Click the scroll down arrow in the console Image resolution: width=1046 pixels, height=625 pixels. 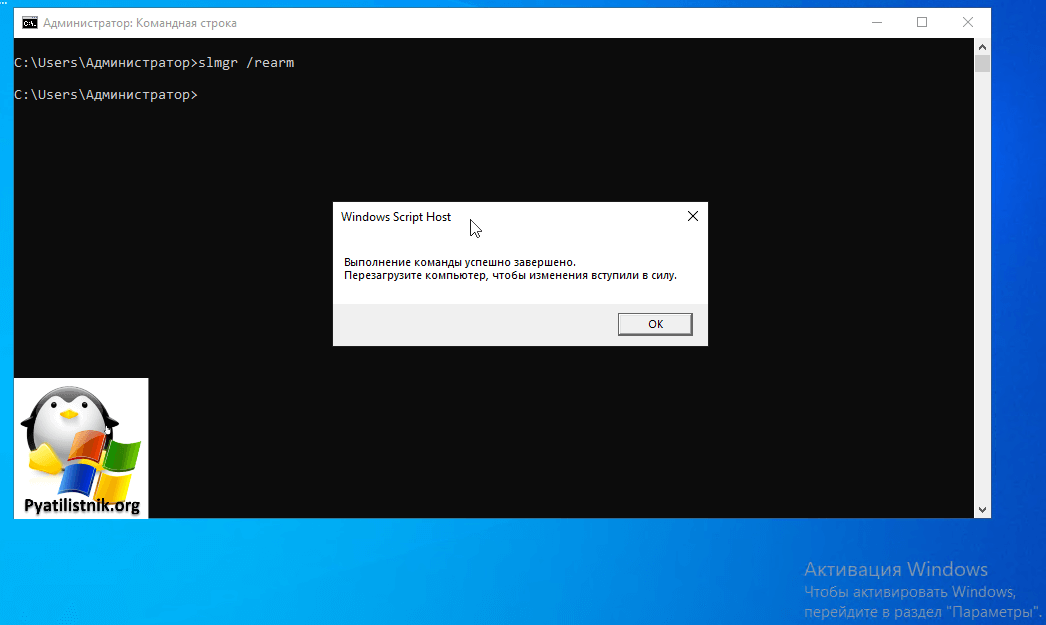click(x=982, y=510)
